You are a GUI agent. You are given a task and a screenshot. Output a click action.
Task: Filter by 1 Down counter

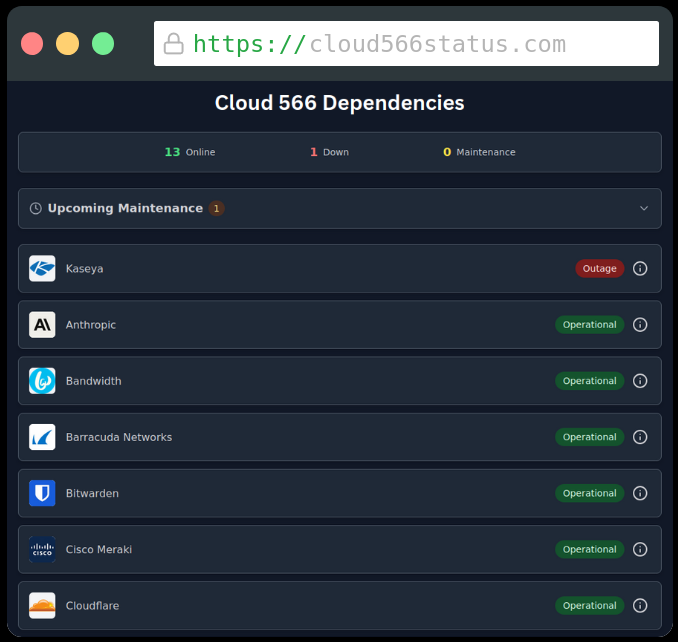[x=329, y=152]
